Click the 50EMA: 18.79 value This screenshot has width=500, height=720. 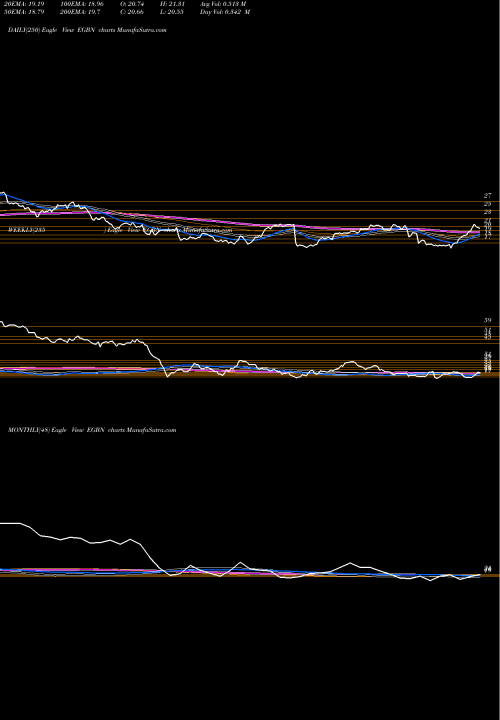click(x=24, y=12)
